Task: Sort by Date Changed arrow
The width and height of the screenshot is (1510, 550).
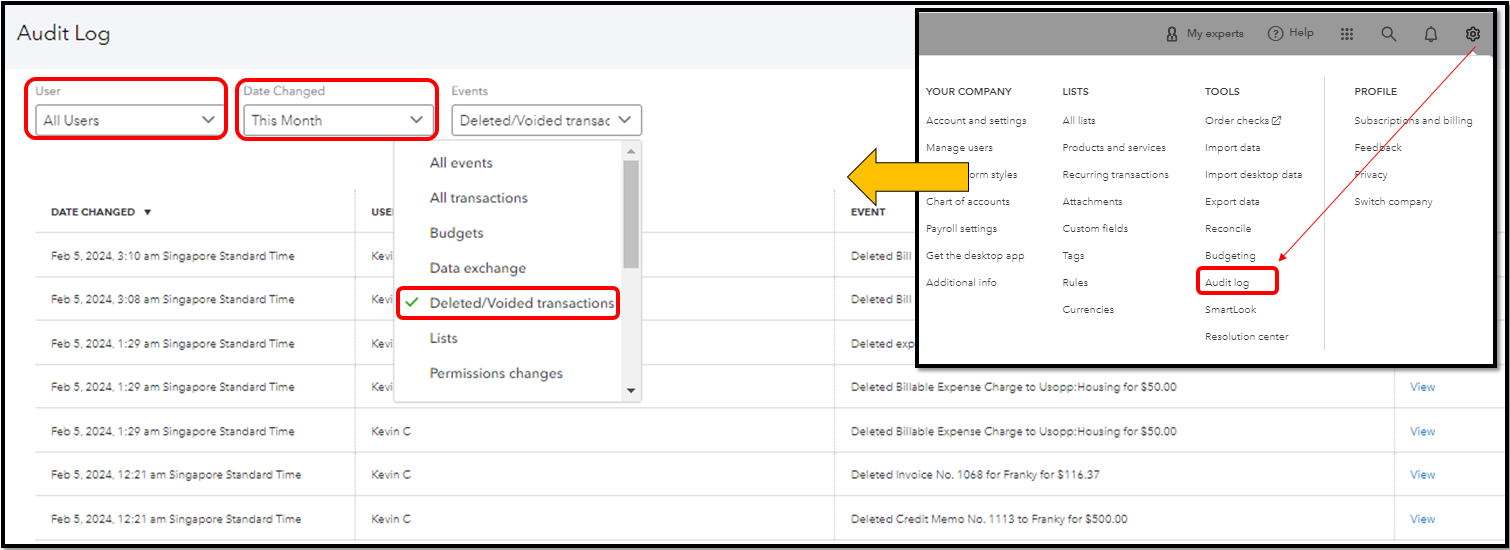Action: tap(148, 212)
